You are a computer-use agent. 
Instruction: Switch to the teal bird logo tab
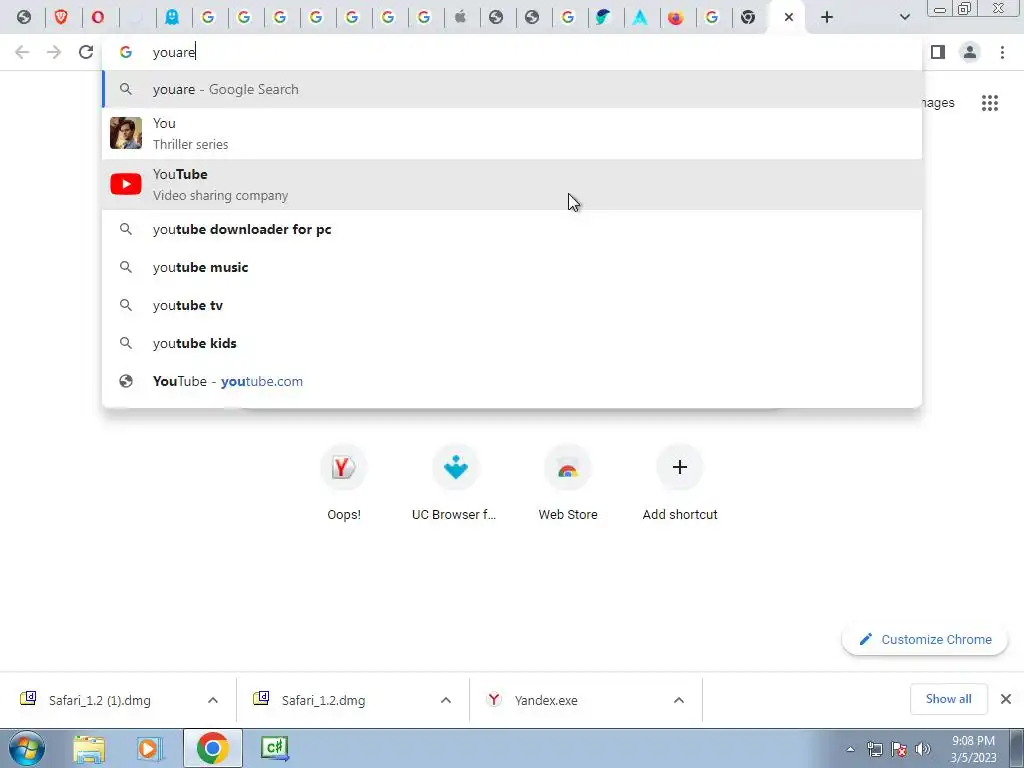pos(603,17)
